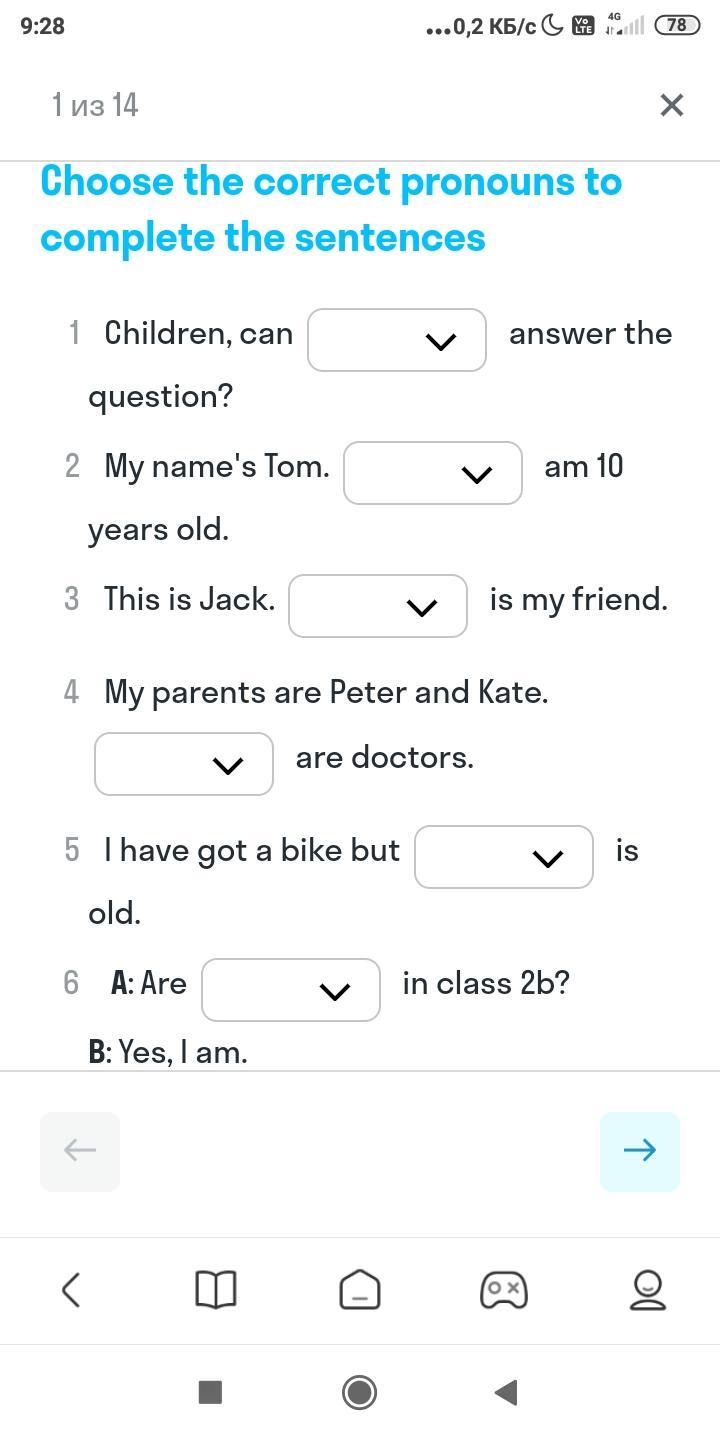Tap the heading 'Choose the correct pronouns'
720x1440 pixels.
(331, 210)
